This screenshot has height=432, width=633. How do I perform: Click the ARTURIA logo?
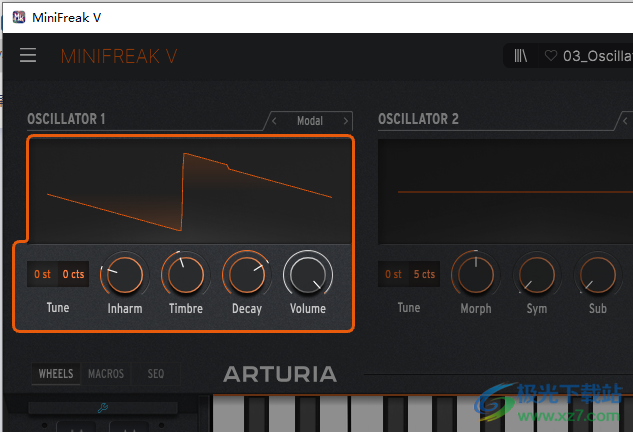280,374
